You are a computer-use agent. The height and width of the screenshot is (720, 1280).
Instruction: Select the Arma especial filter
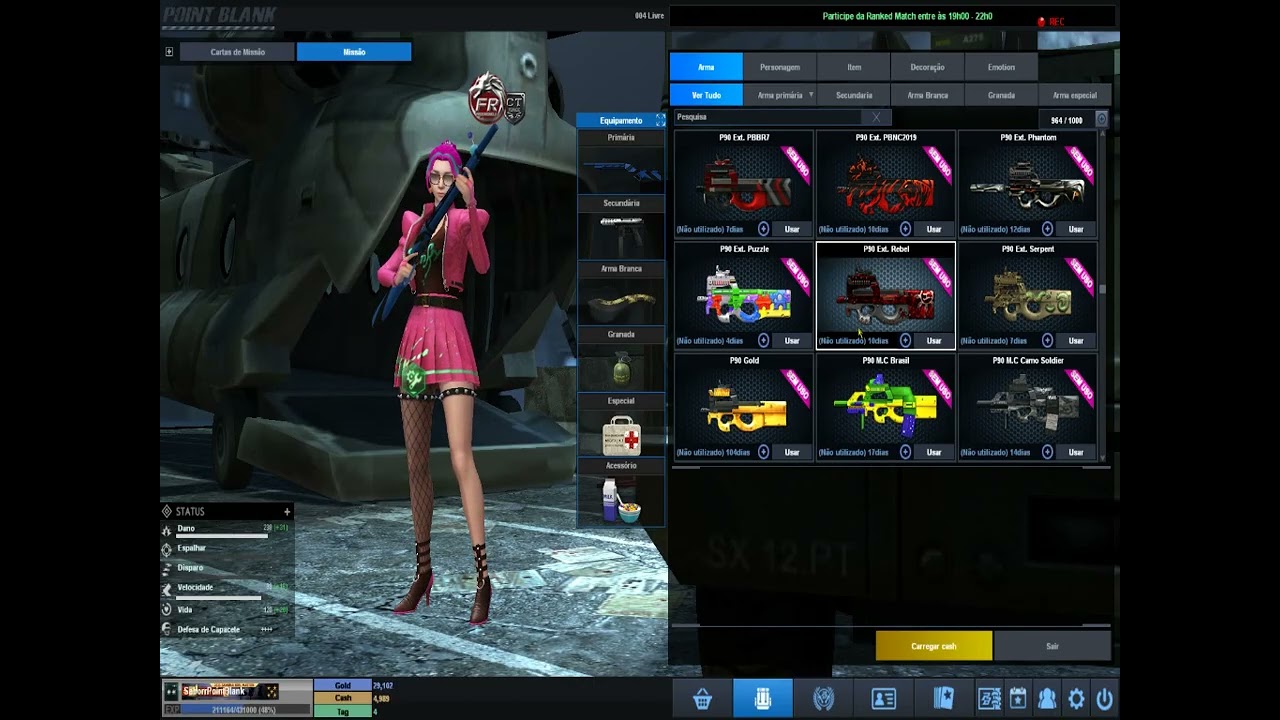1075,95
